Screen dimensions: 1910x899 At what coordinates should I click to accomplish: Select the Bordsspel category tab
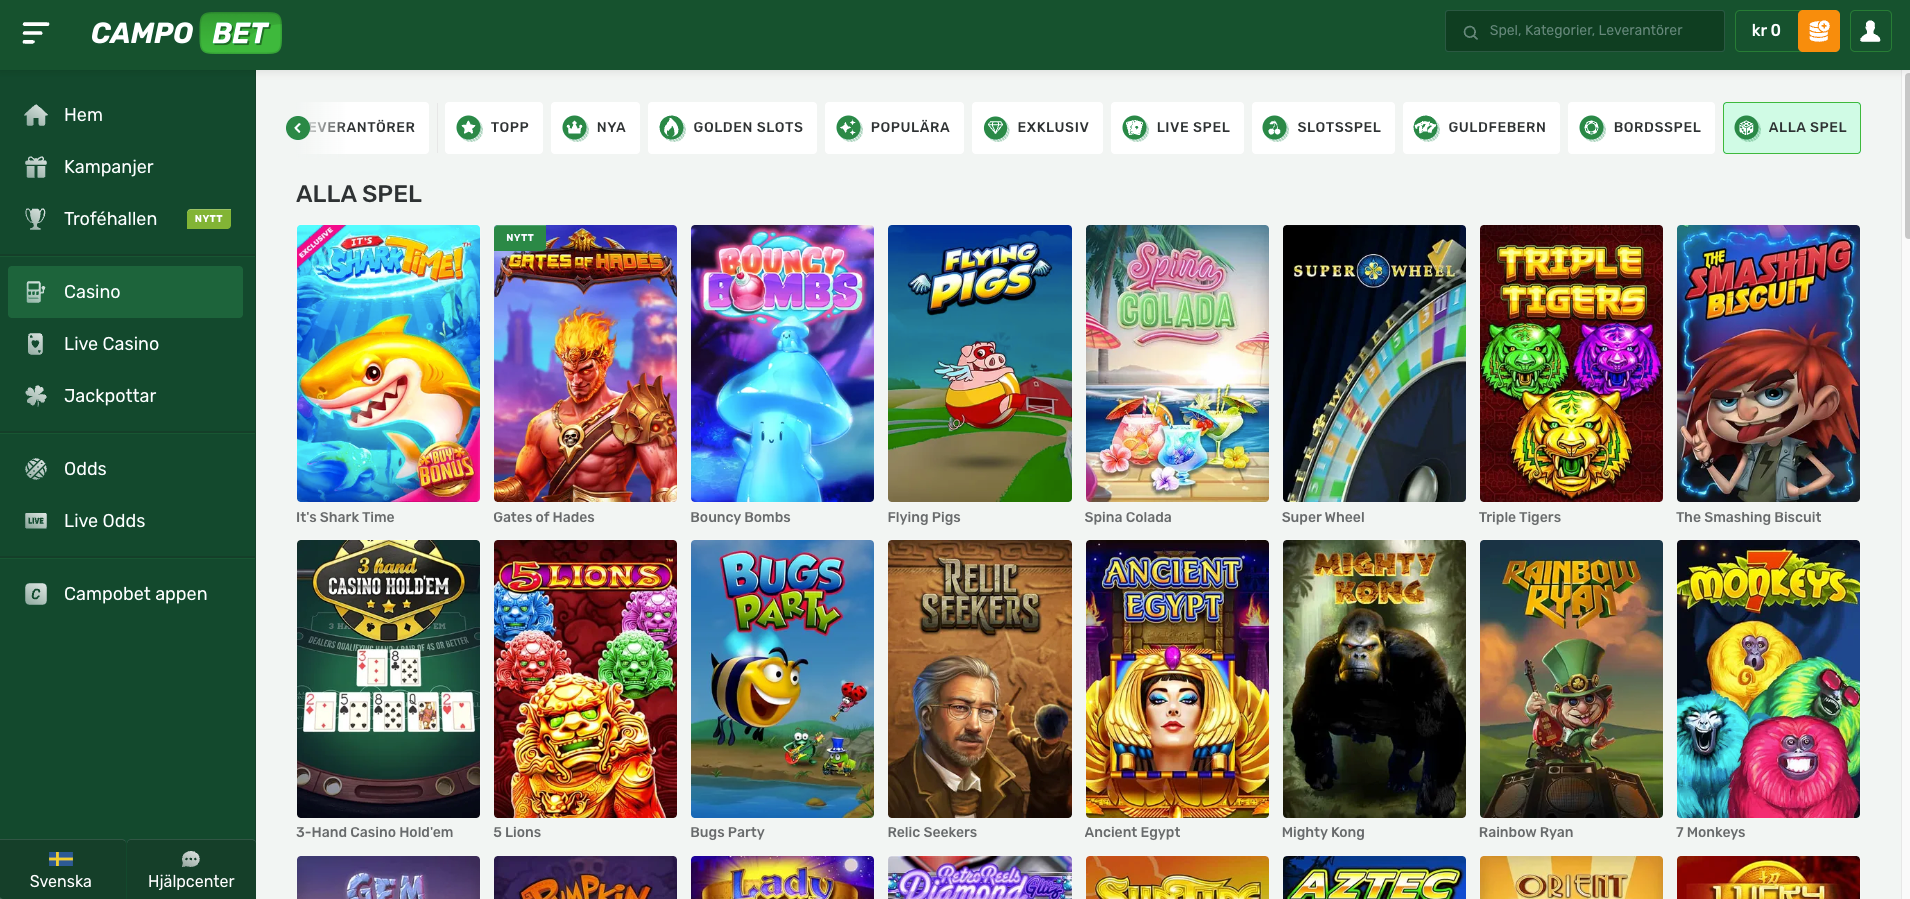[1641, 128]
